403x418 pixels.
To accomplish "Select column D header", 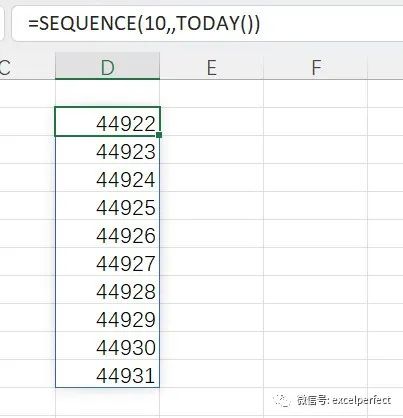I will (107, 66).
